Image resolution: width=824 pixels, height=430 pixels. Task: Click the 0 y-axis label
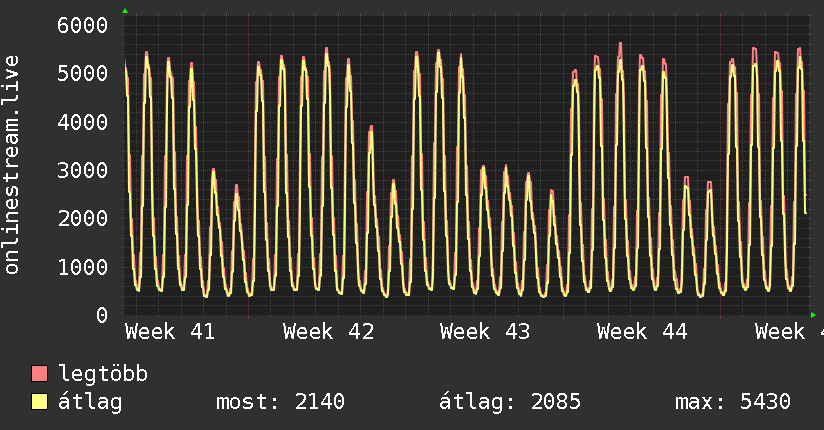tap(101, 315)
